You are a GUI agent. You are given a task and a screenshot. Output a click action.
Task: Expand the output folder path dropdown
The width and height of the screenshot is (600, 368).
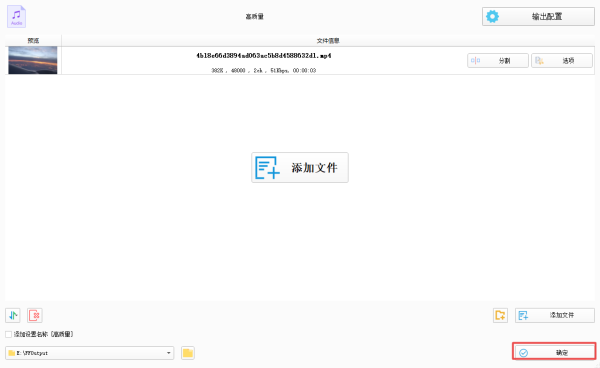pos(168,353)
